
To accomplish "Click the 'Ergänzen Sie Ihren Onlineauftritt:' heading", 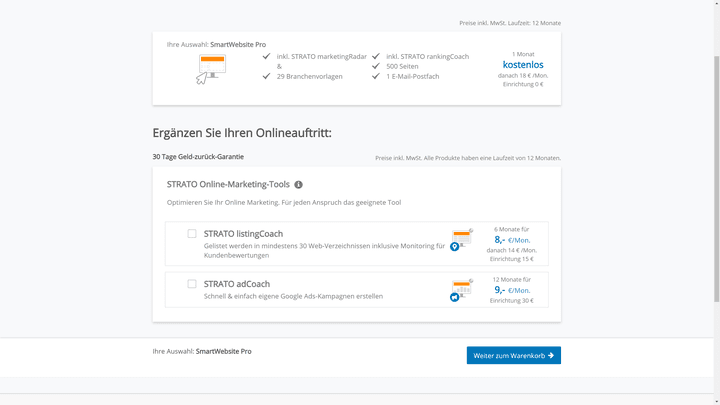I will pyautogui.click(x=242, y=133).
